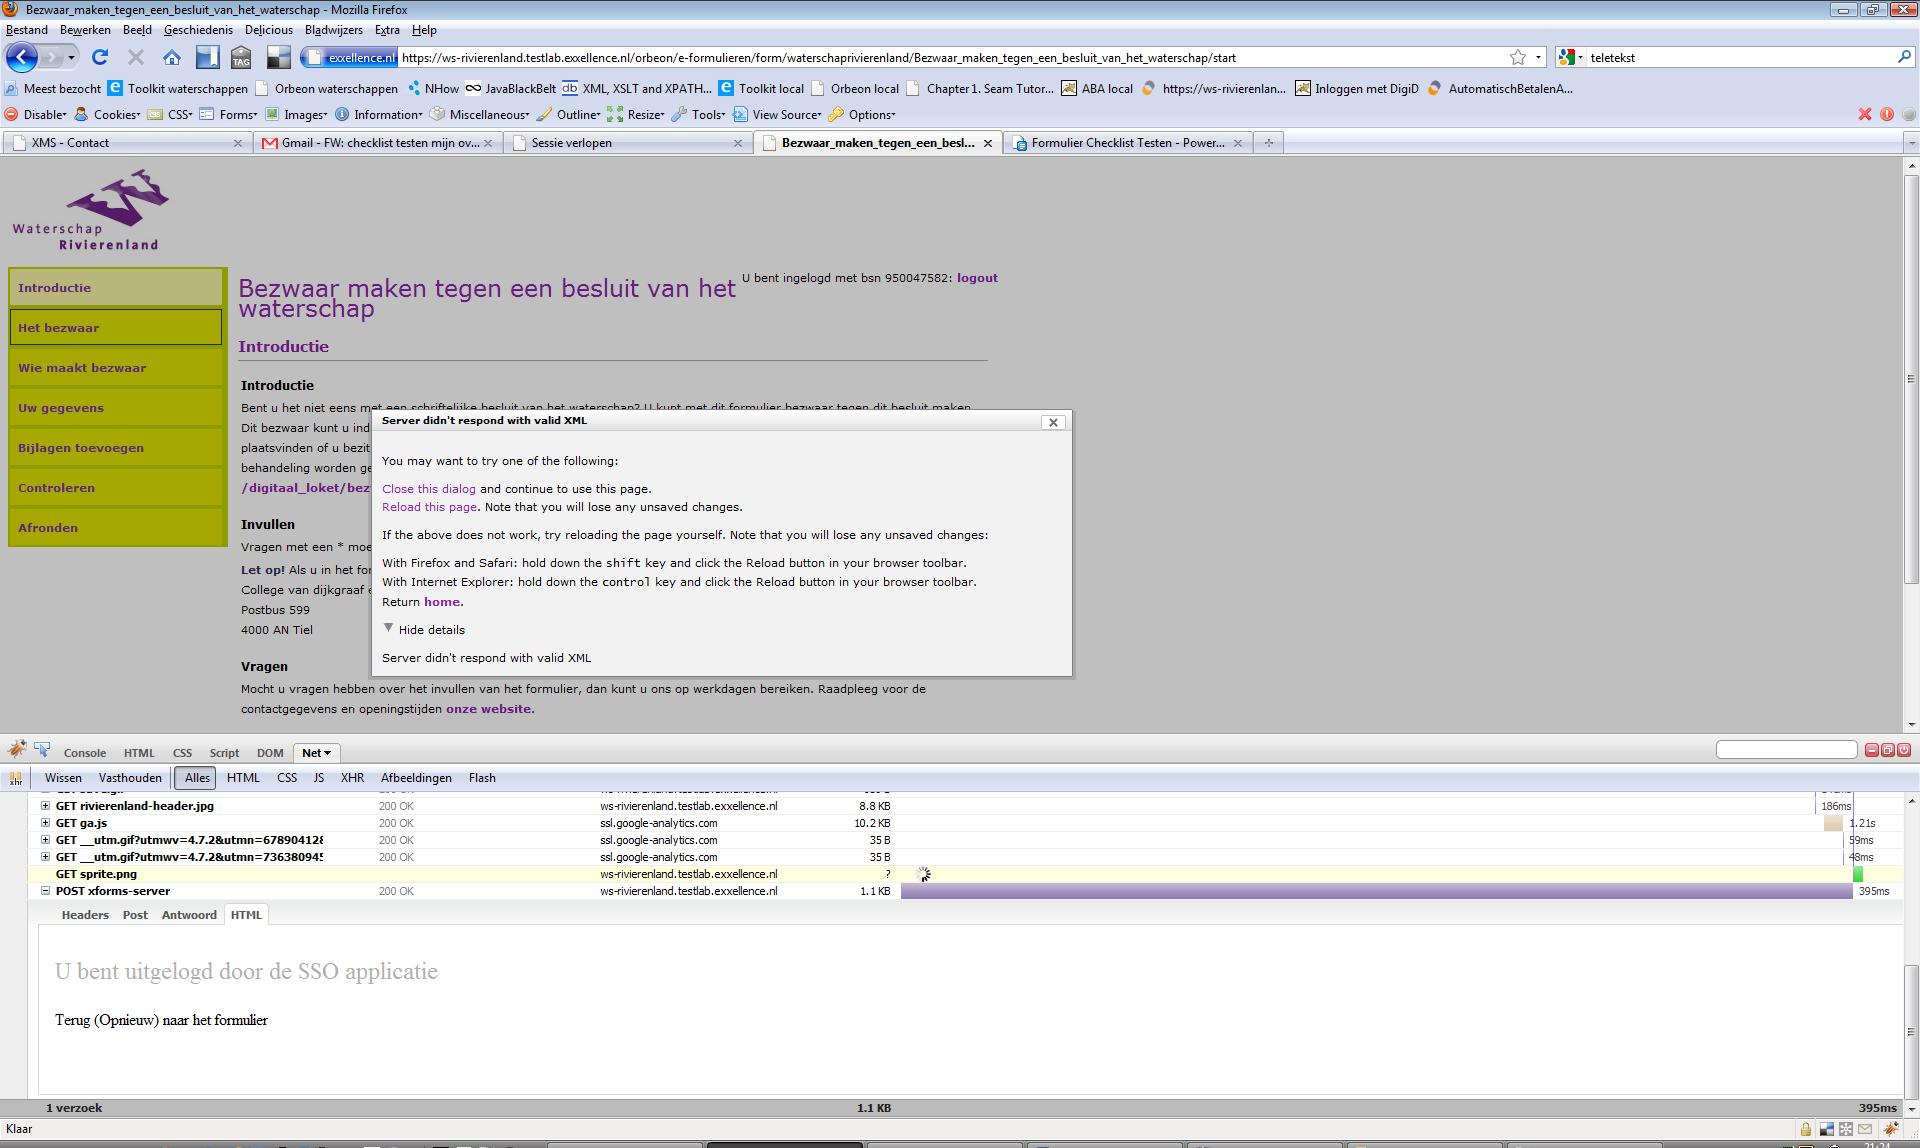Close the error dialog with X icon
The width and height of the screenshot is (1920, 1148).
(x=1052, y=422)
